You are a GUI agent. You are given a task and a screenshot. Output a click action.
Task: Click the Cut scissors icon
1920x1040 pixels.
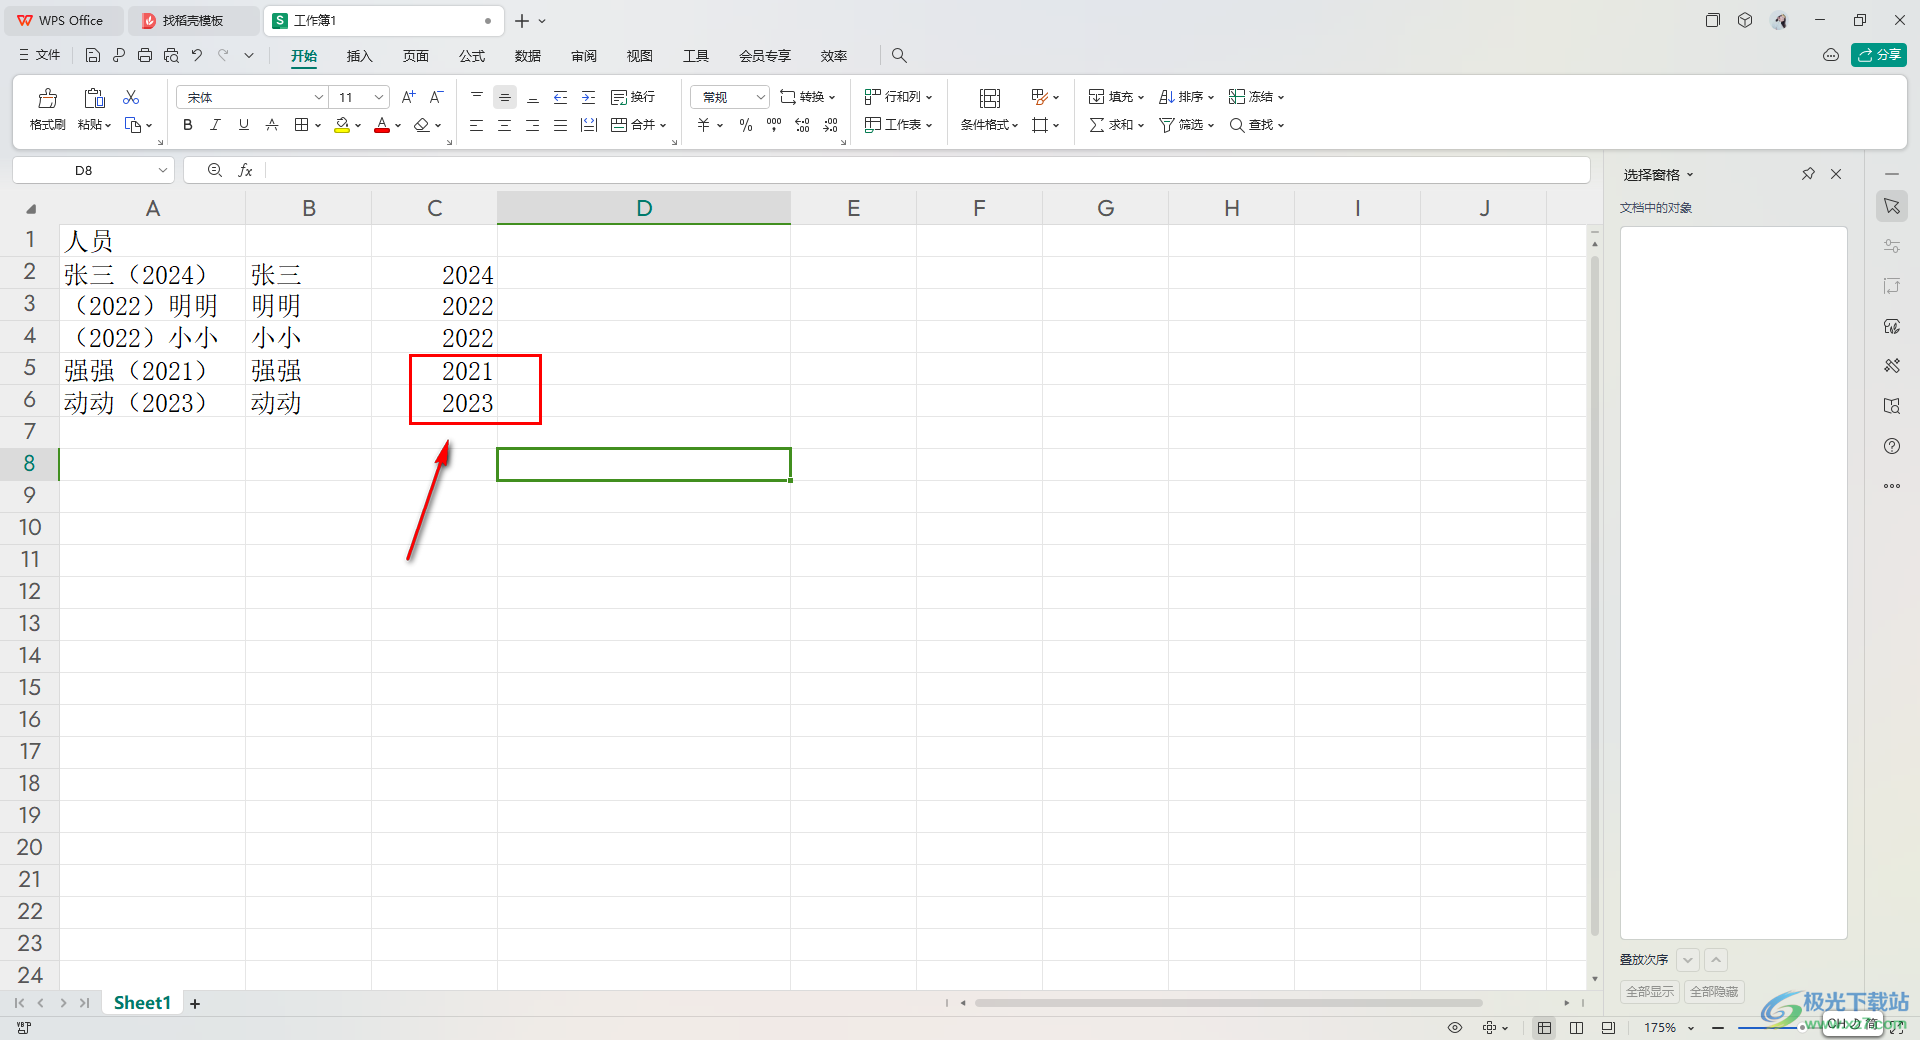pos(131,97)
